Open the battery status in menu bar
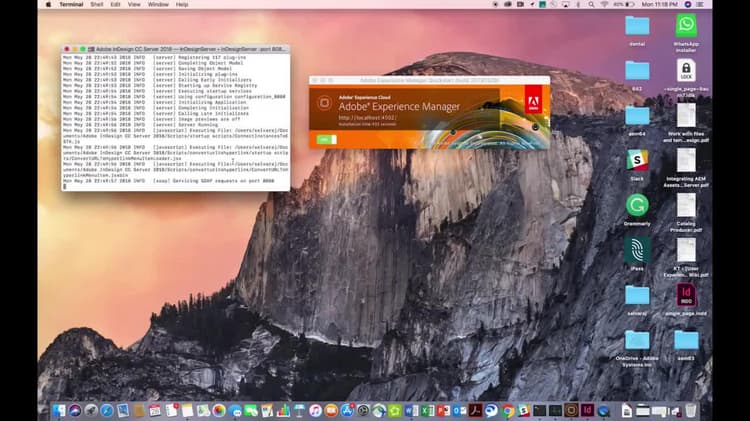The height and width of the screenshot is (421, 750). tap(624, 4)
